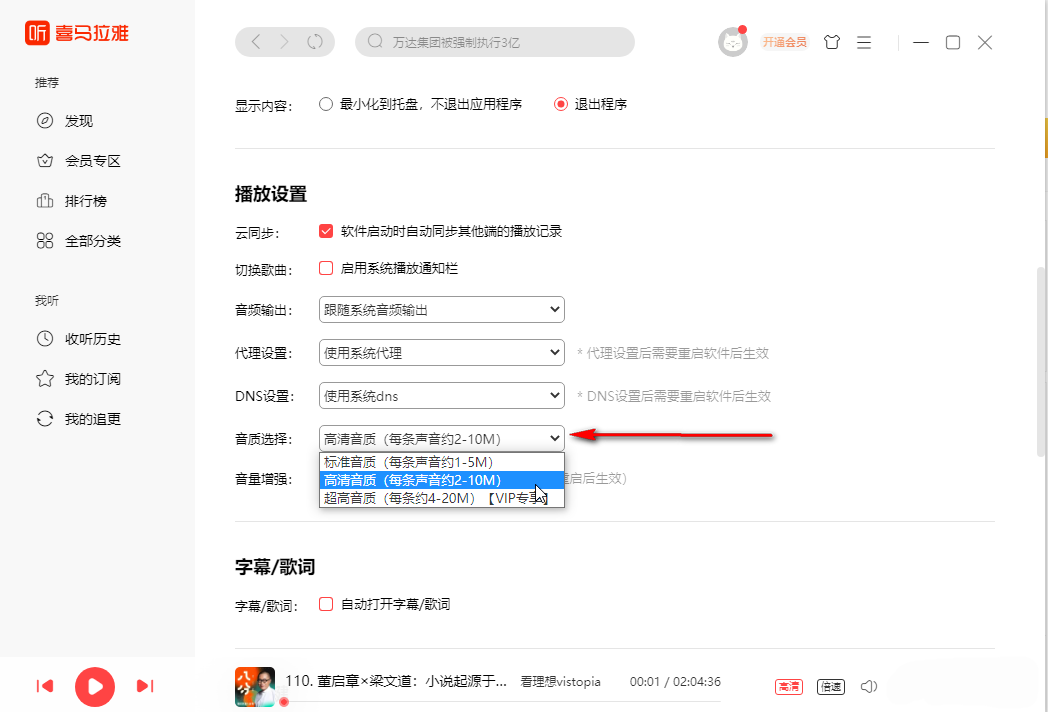Image resolution: width=1048 pixels, height=712 pixels.
Task: Click the 会员专区 crown icon
Action: (45, 161)
